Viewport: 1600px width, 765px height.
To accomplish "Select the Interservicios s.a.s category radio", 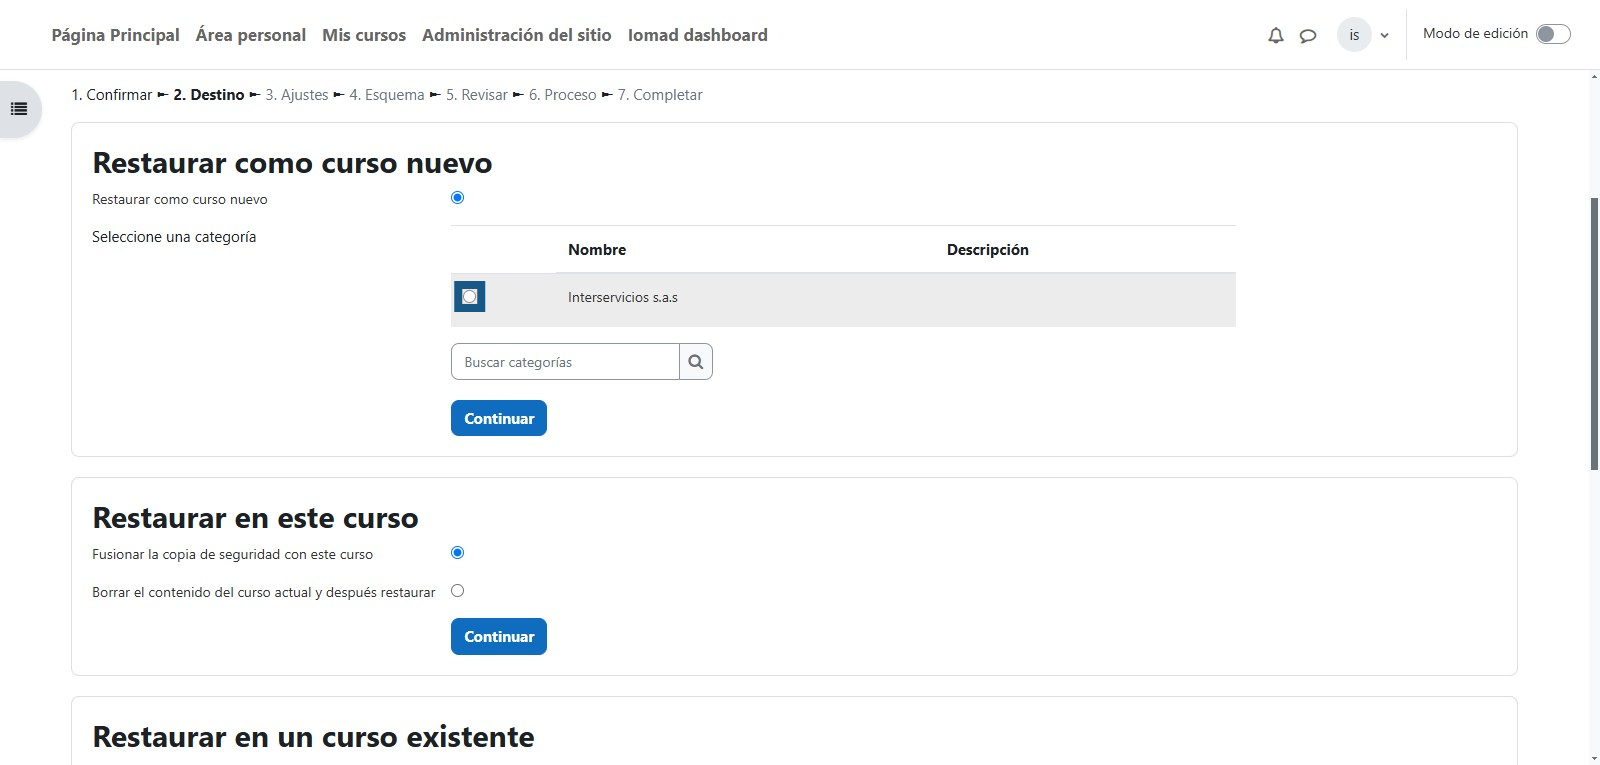I will coord(469,297).
